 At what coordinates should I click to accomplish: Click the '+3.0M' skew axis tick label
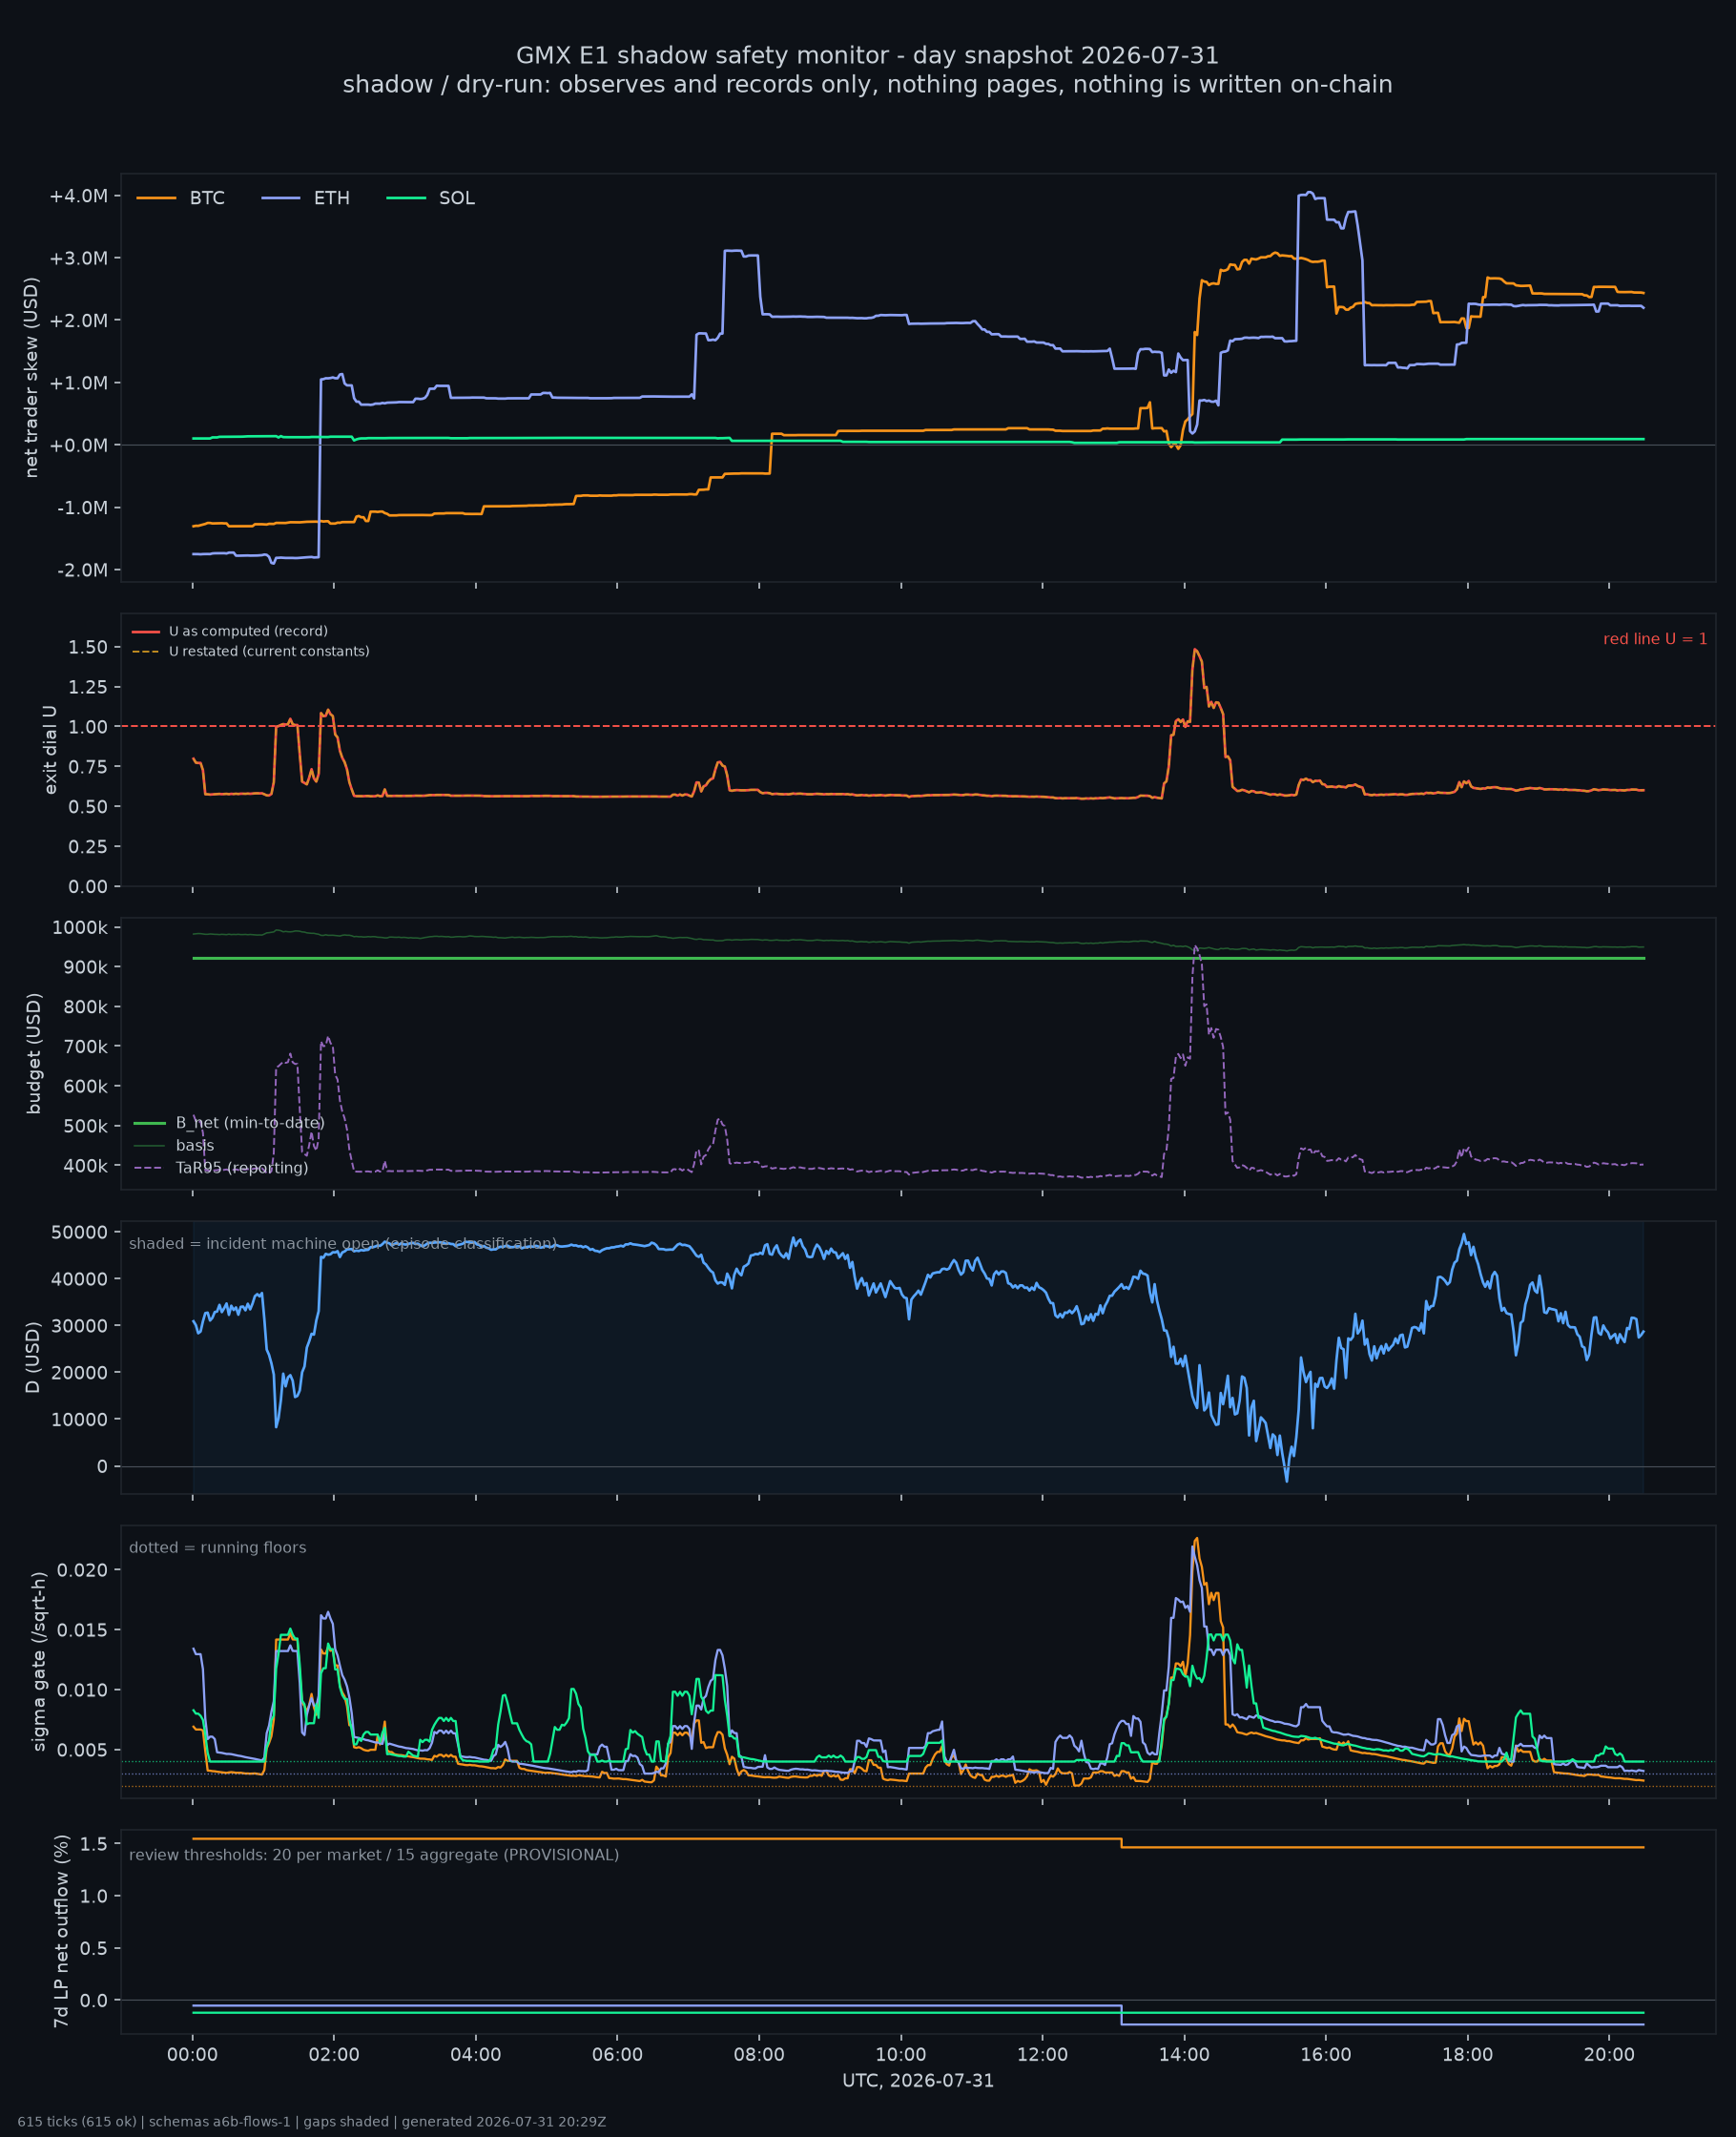(78, 258)
